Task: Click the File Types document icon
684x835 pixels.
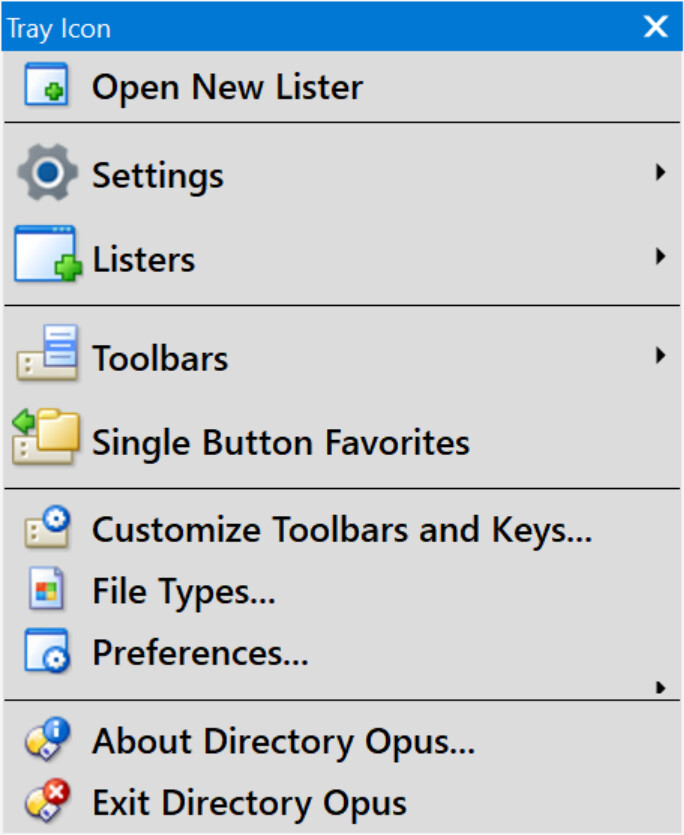Action: [46, 591]
